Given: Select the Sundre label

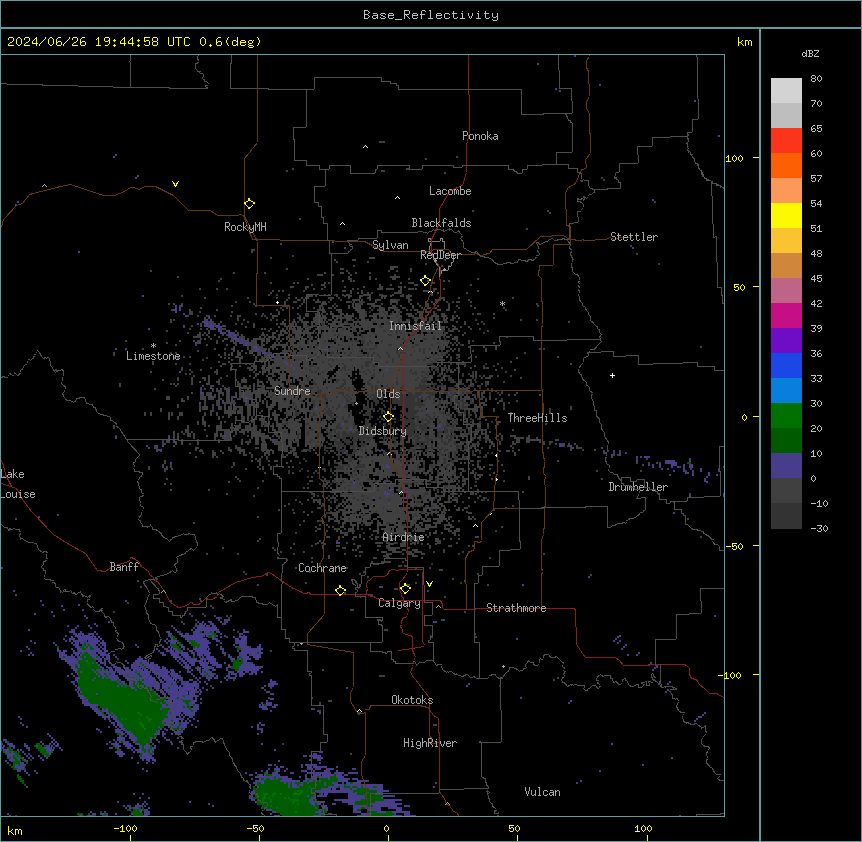Looking at the screenshot, I should click(292, 391).
